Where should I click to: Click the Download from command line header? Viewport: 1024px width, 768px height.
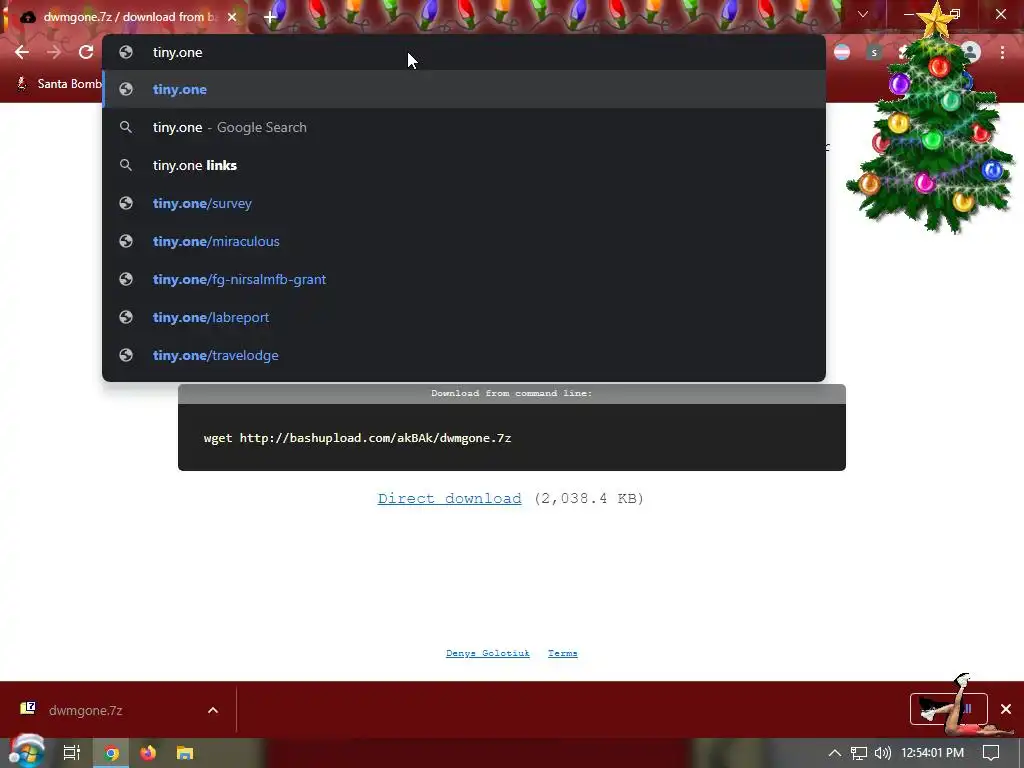tap(511, 393)
